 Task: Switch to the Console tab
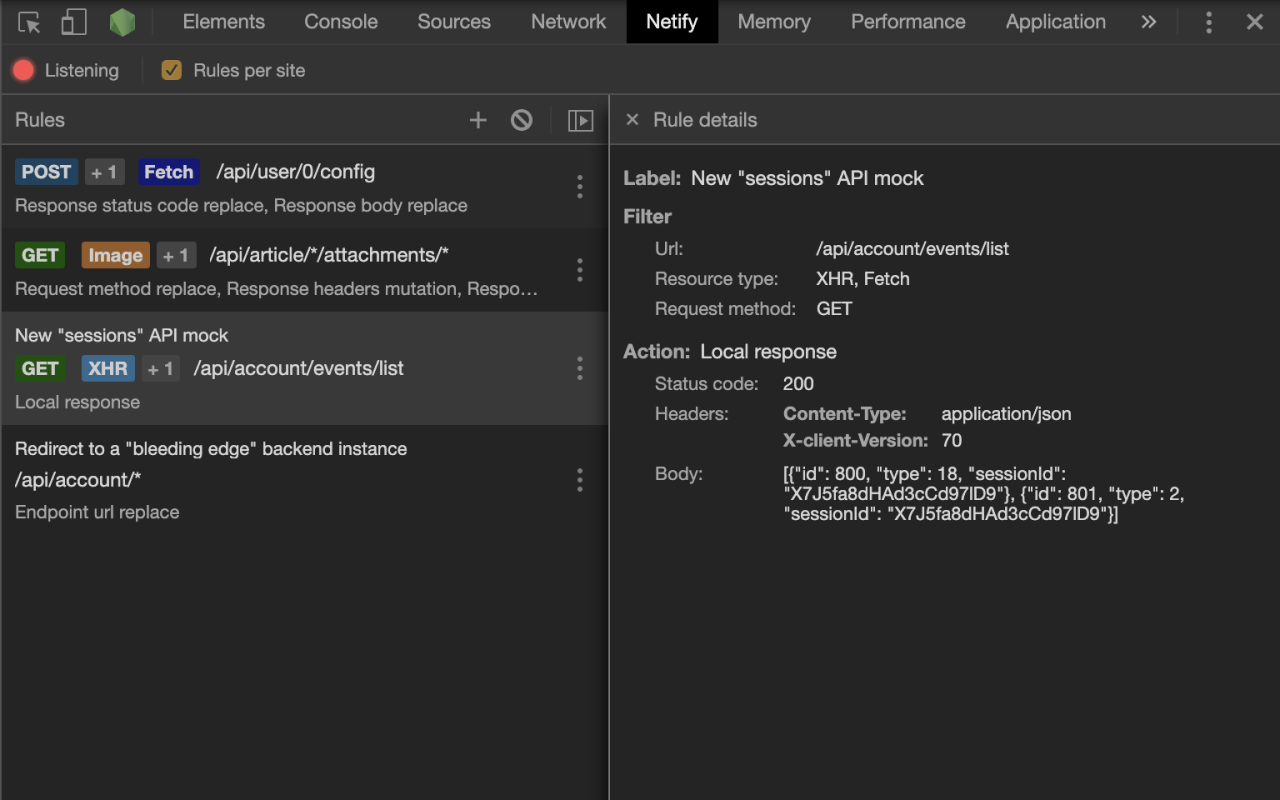pos(341,22)
